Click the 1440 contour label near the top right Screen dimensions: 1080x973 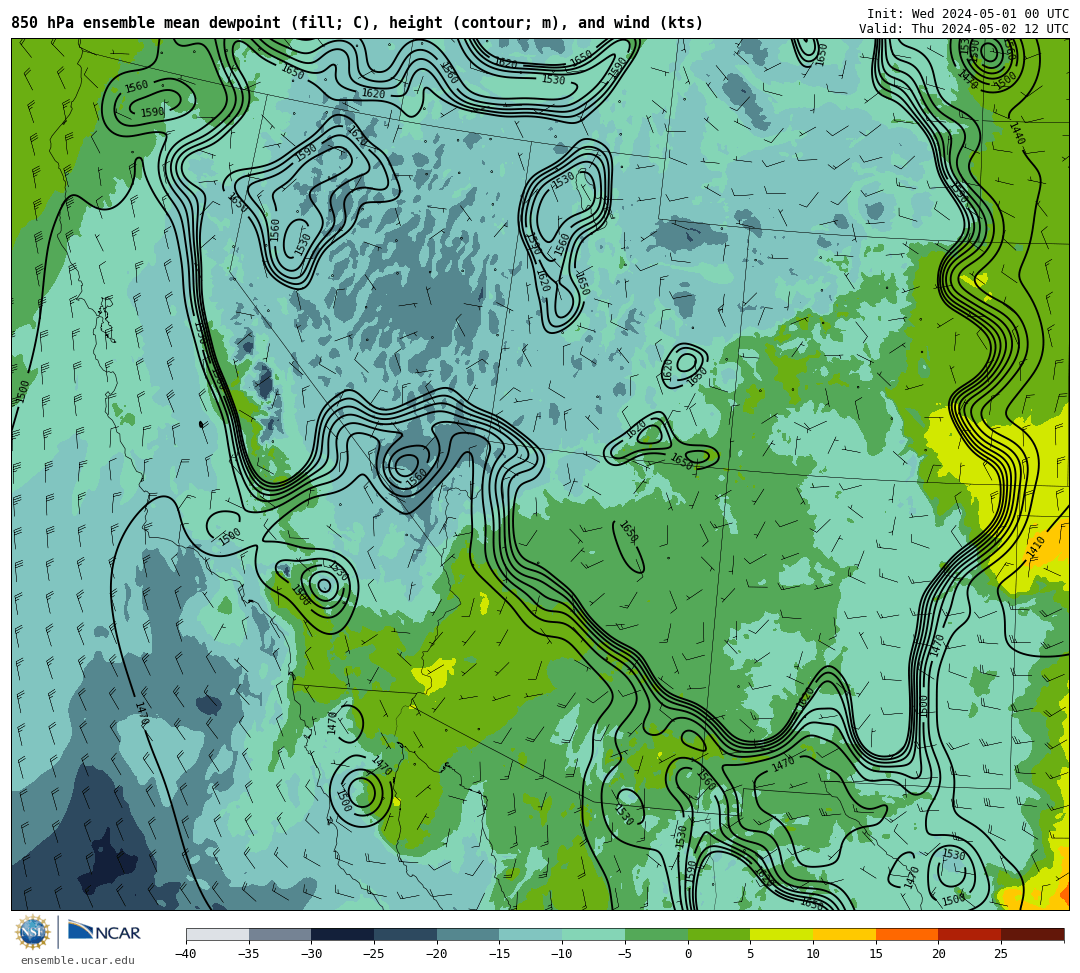1017,134
